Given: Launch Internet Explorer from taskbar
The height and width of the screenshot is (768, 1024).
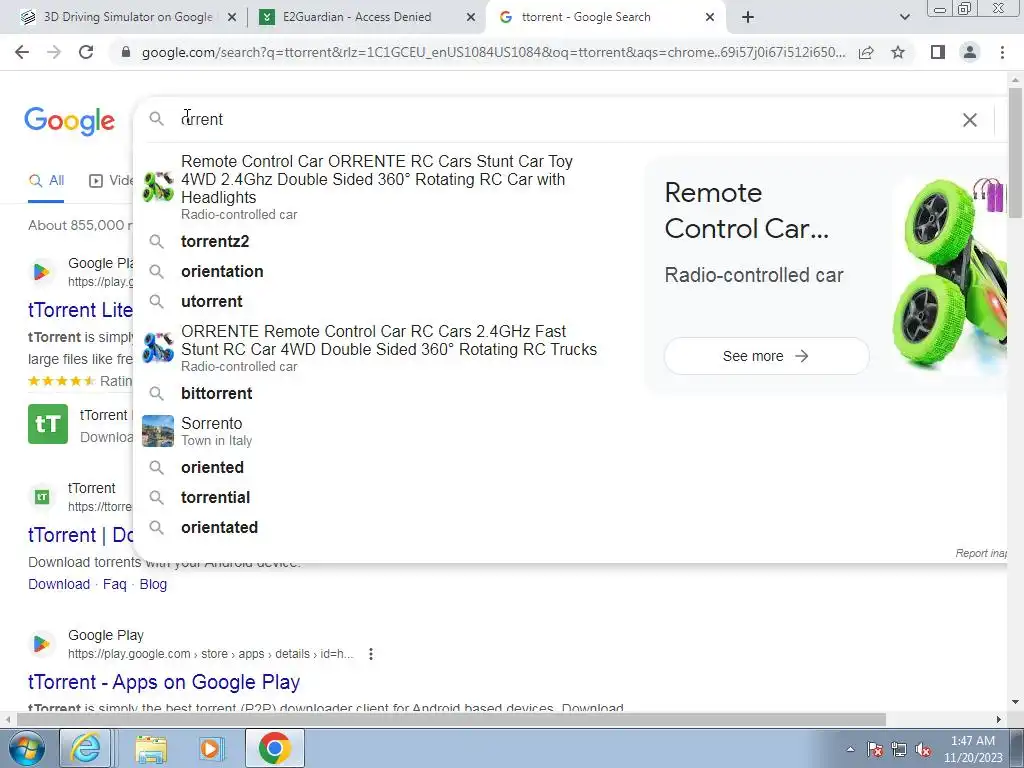Looking at the screenshot, I should click(x=86, y=748).
